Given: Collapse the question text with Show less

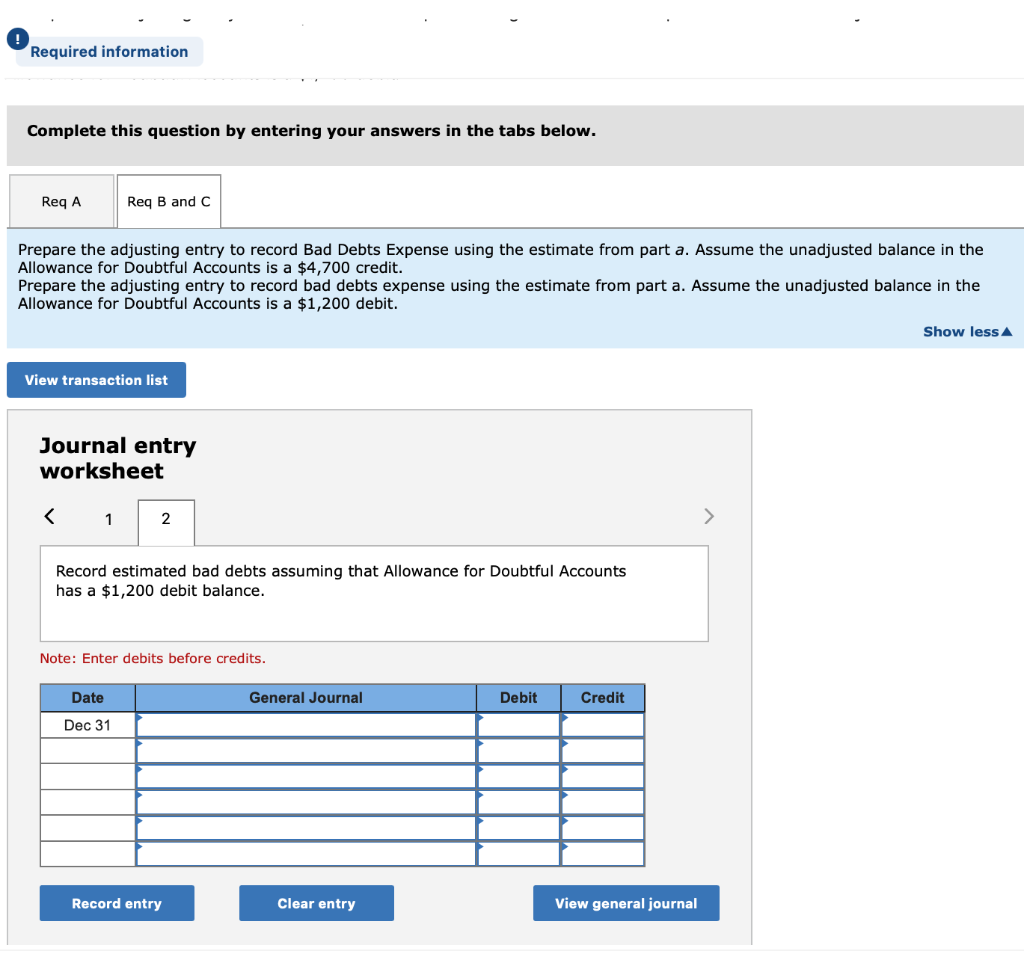Looking at the screenshot, I should point(960,331).
